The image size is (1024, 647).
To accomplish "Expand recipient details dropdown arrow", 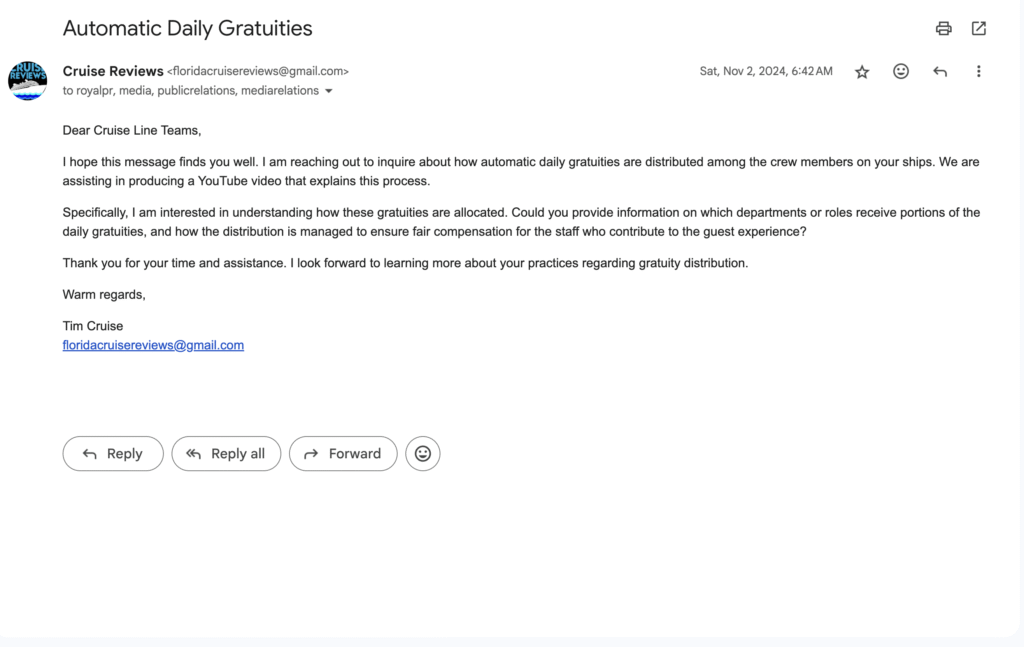I will coord(328,91).
